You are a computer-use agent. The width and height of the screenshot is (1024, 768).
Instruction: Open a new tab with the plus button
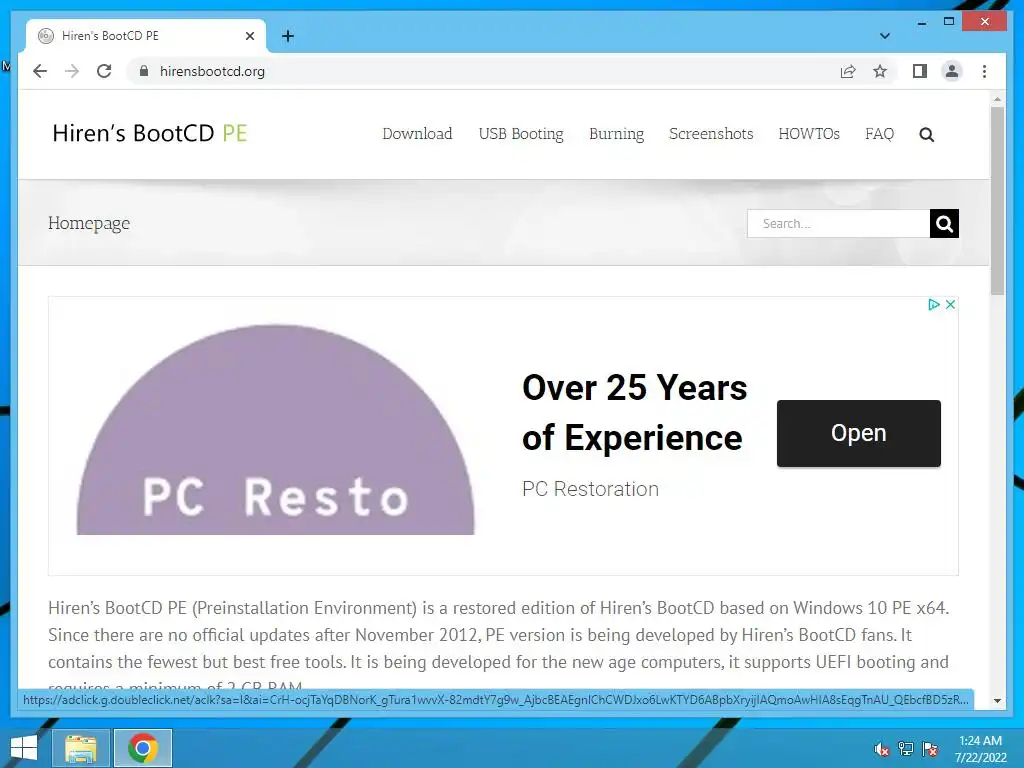(x=287, y=36)
